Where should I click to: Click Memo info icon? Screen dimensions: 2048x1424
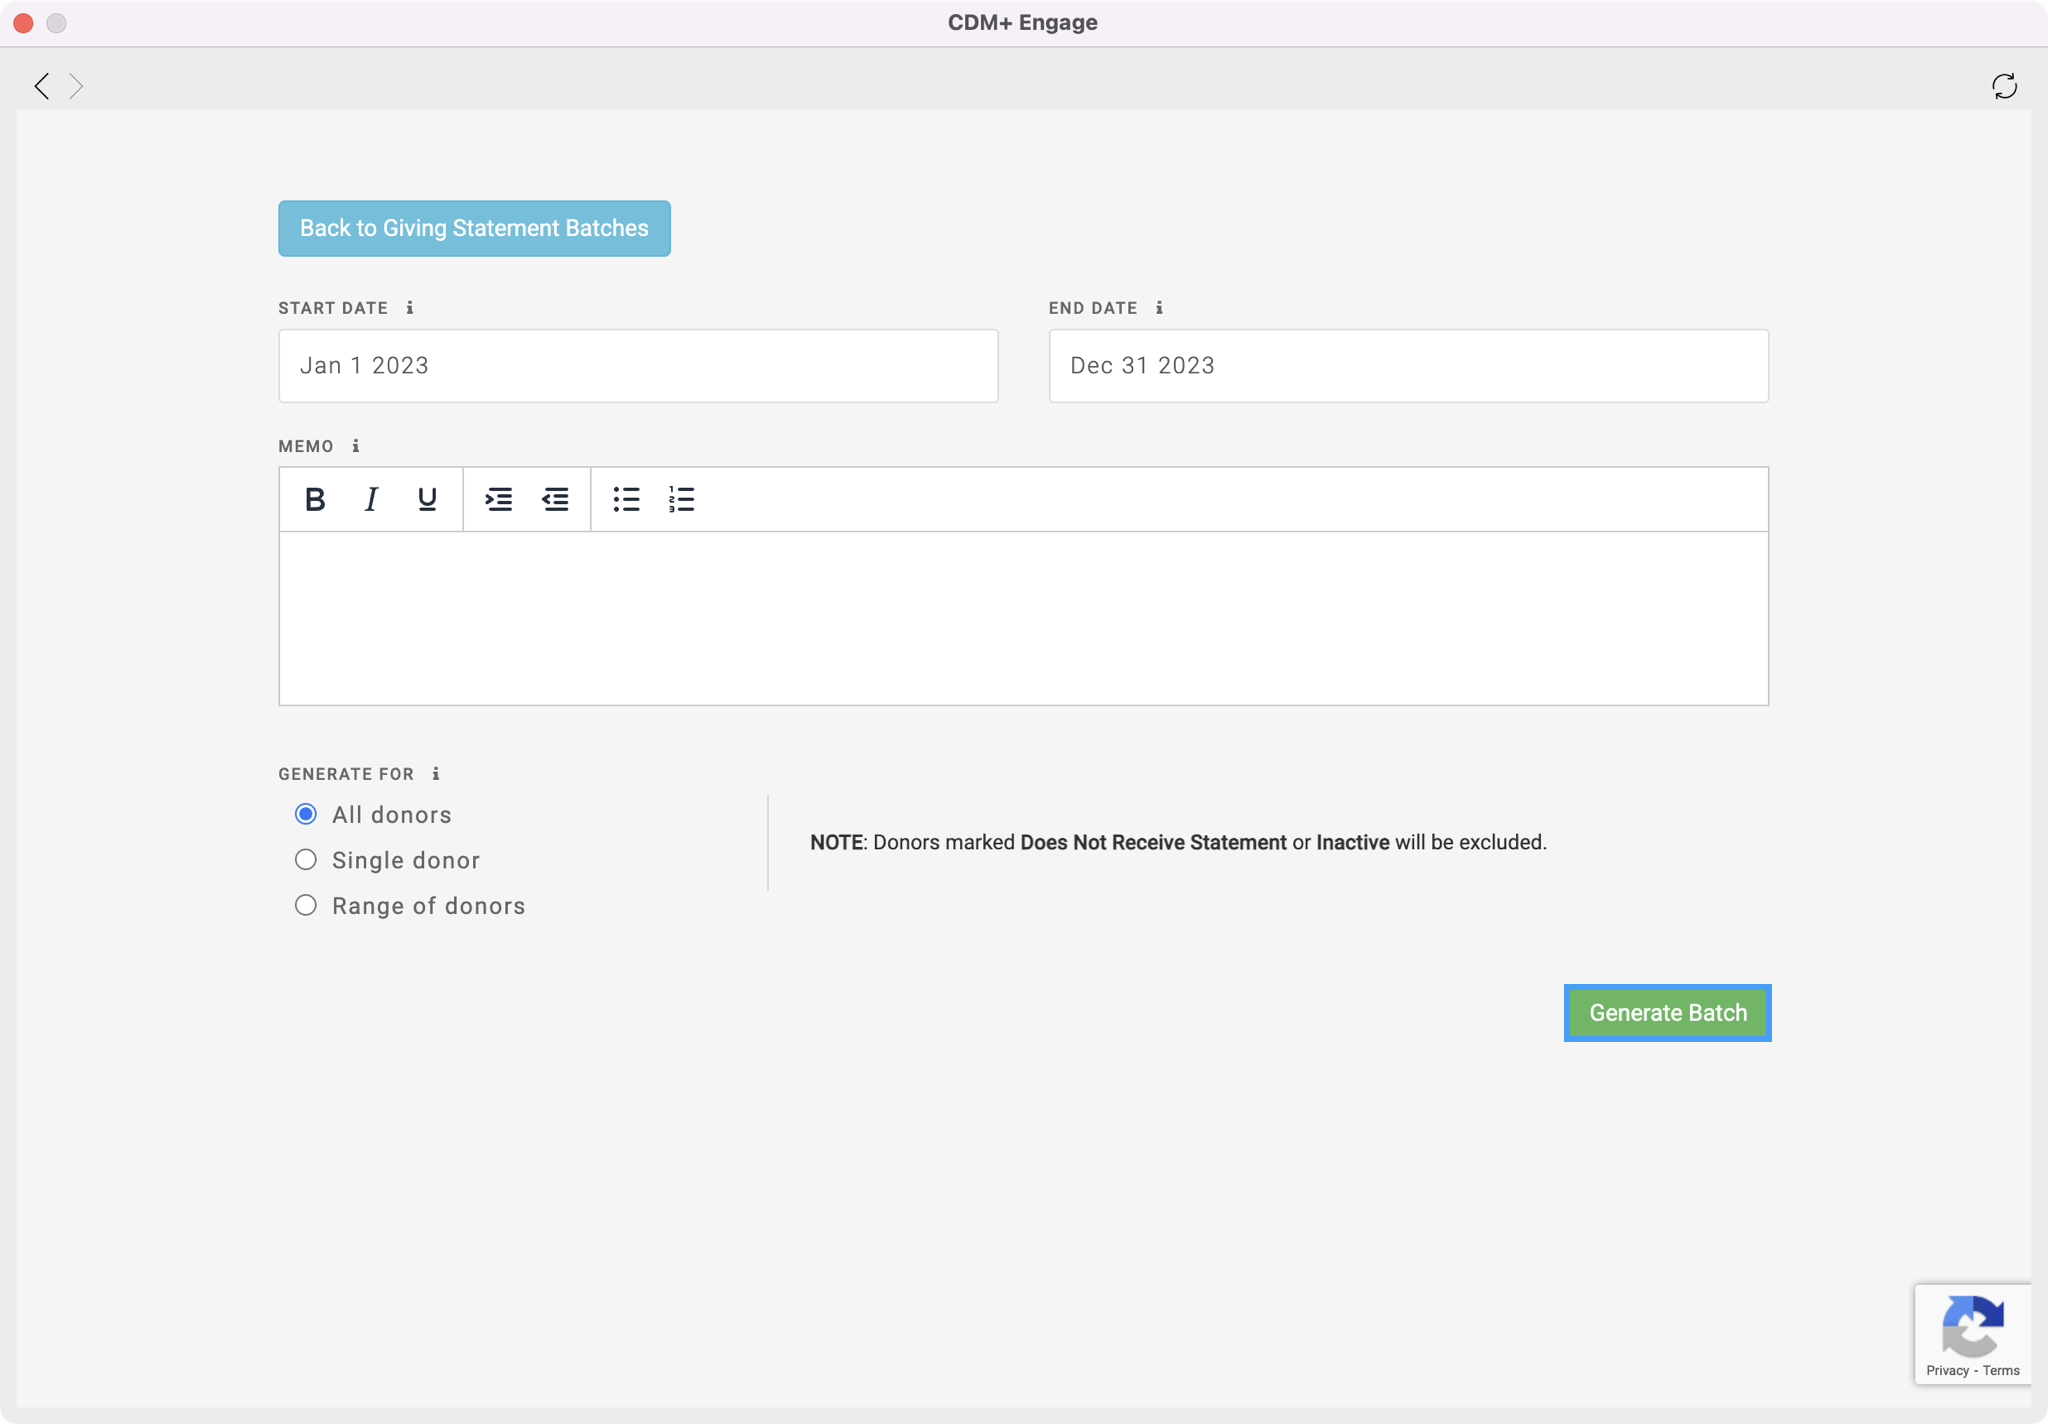[355, 446]
